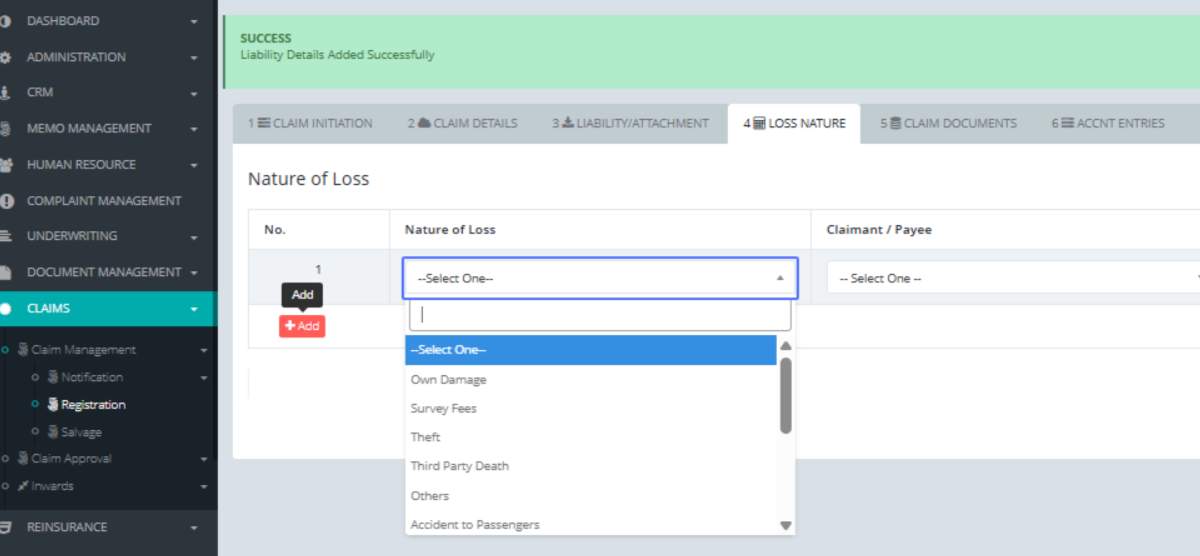1200x556 pixels.
Task: Select Own Damage from the list
Action: [449, 380]
